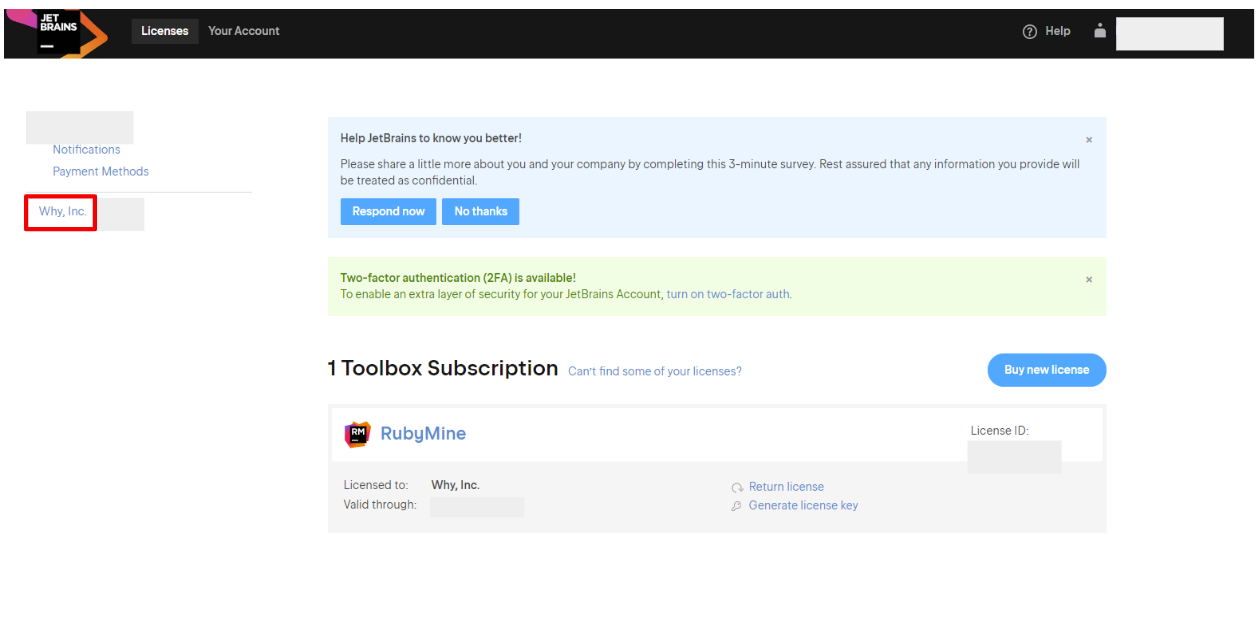Open turn on two-factor auth link

pyautogui.click(x=729, y=294)
